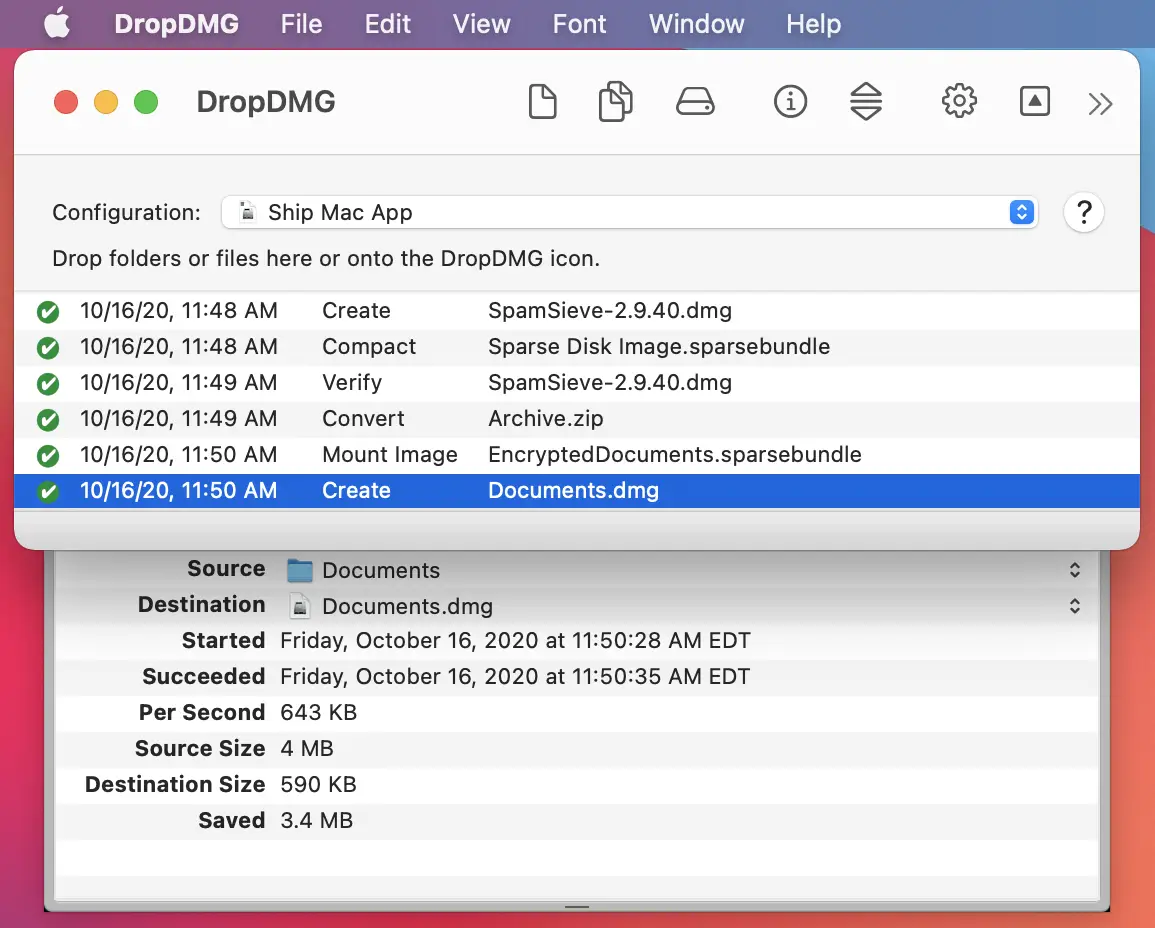Open the DropDMG application menu
The width and height of the screenshot is (1155, 928).
tap(176, 24)
